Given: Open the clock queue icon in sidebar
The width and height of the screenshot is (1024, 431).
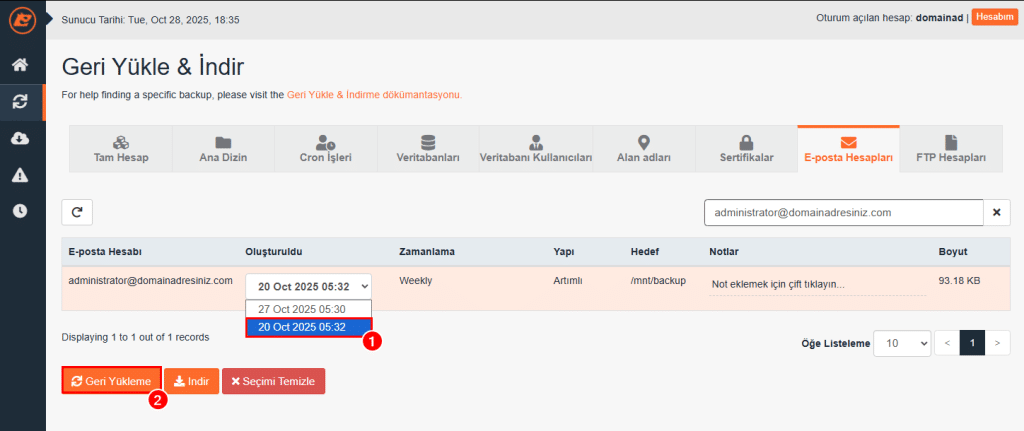Looking at the screenshot, I should pos(20,211).
